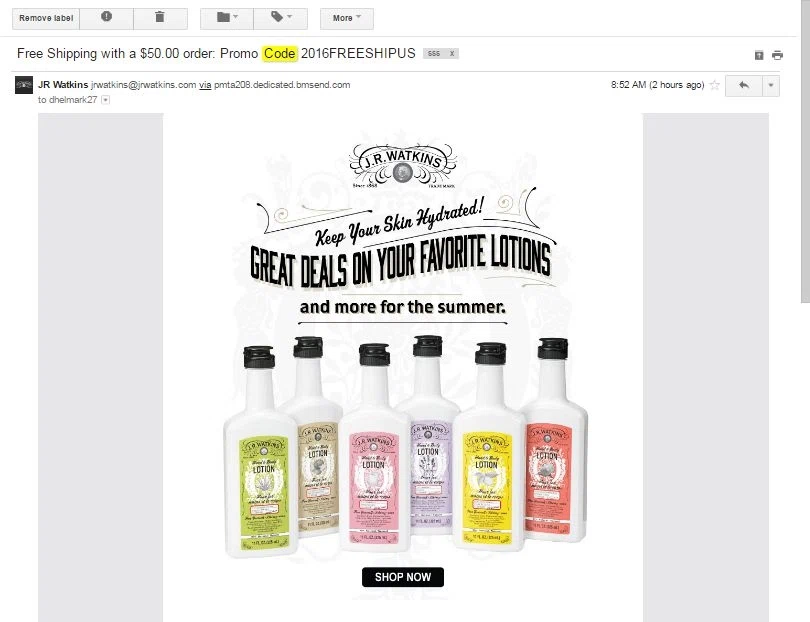
Task: Delete the email with trash icon
Action: pyautogui.click(x=160, y=18)
